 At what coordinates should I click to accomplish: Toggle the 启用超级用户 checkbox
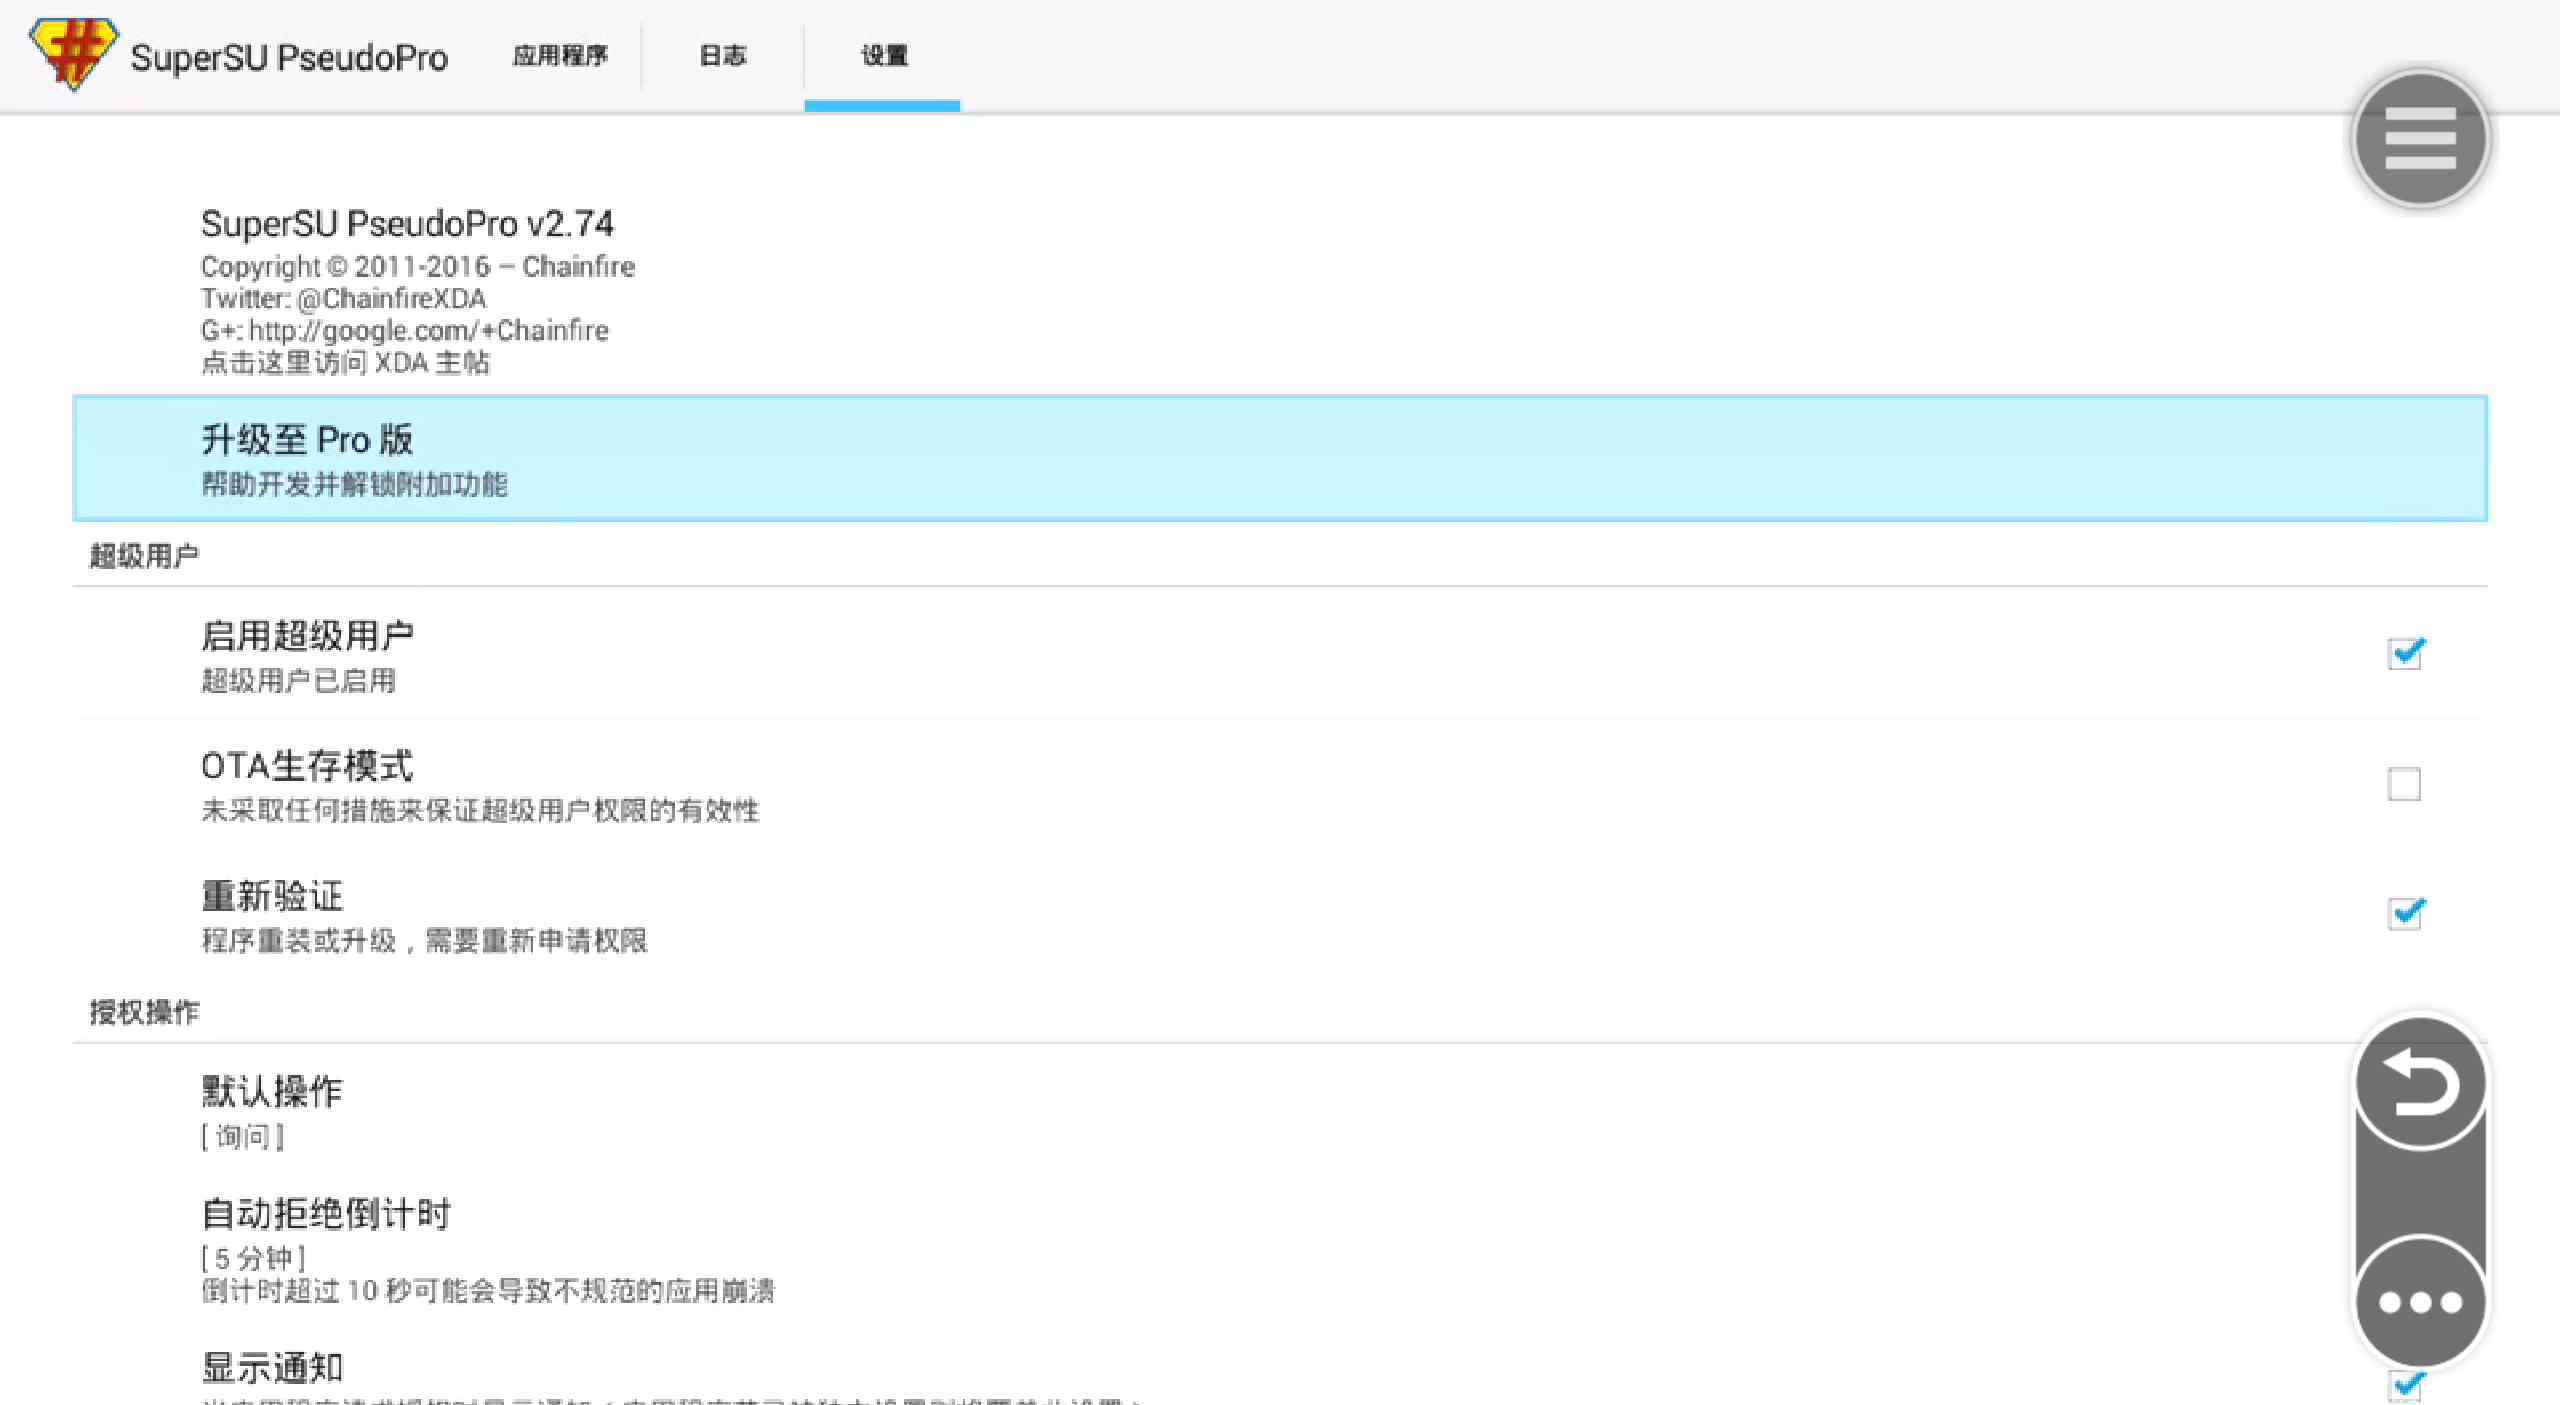coord(2405,654)
